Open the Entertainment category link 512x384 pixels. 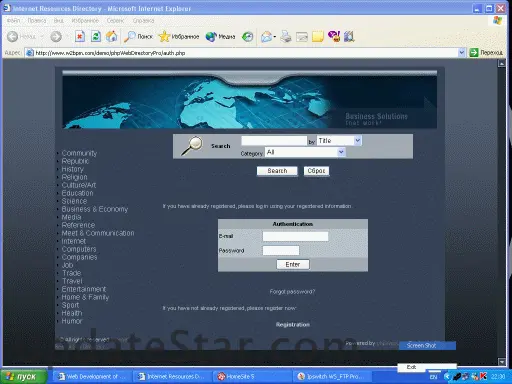[x=84, y=289]
